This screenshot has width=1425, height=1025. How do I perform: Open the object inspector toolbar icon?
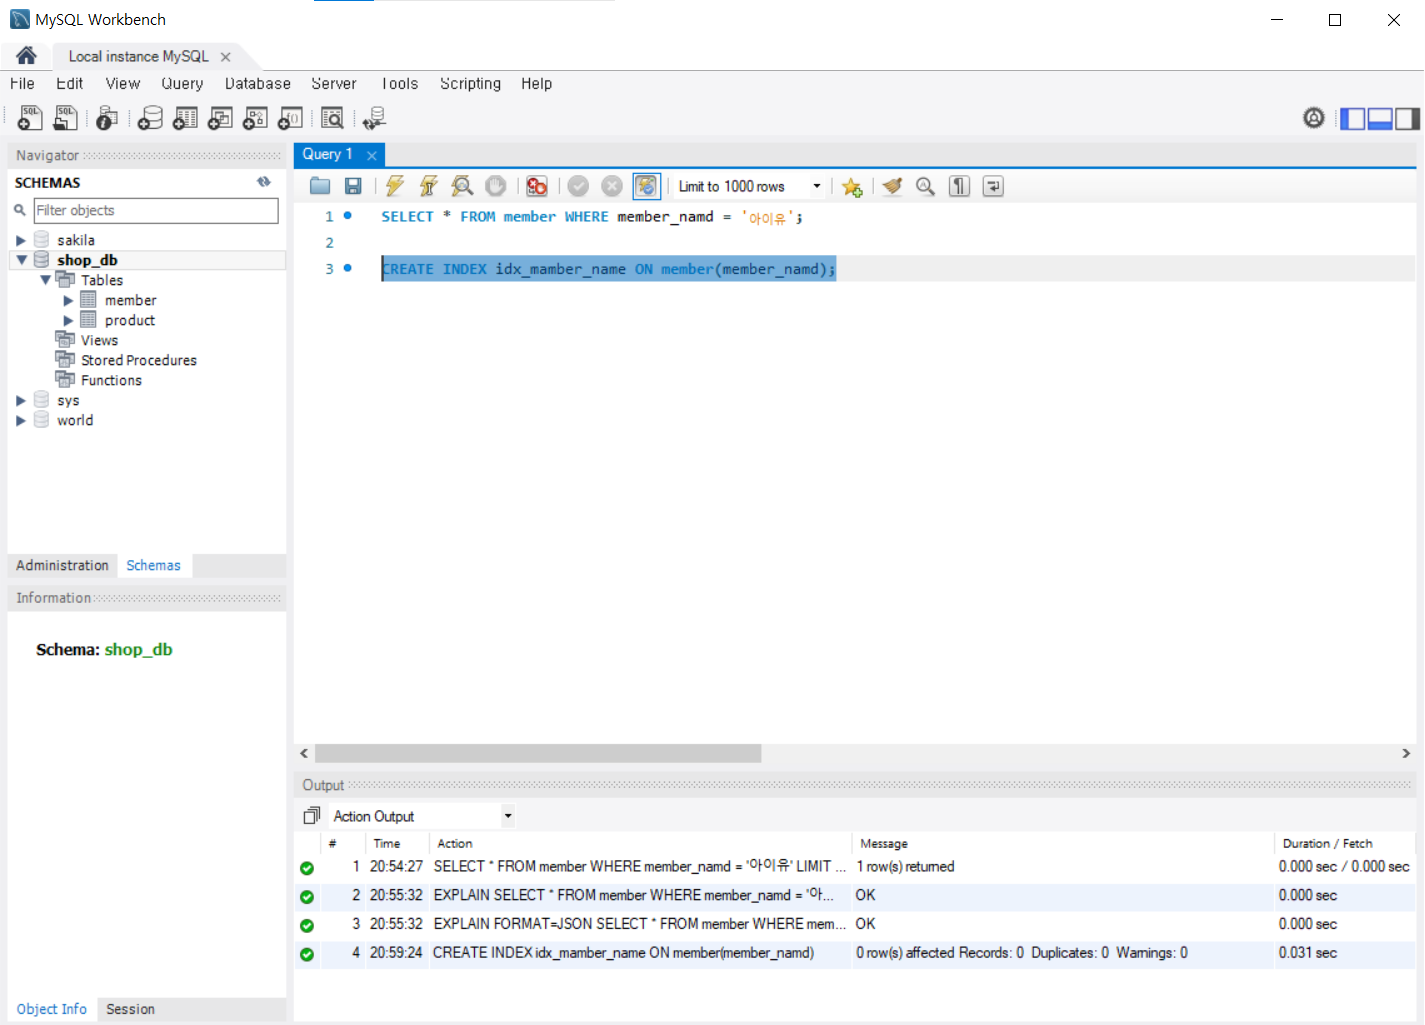pyautogui.click(x=107, y=118)
